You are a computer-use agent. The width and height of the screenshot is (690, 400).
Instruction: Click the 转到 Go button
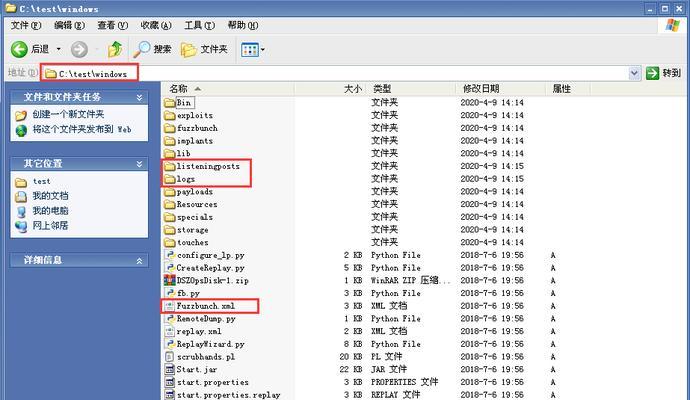tap(664, 73)
